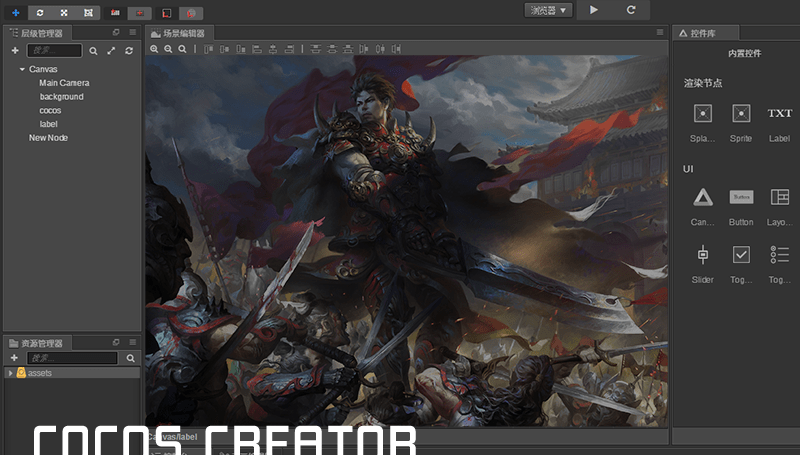Viewport: 800px width, 455px height.
Task: Collapse the Canvas node
Action: tap(22, 69)
